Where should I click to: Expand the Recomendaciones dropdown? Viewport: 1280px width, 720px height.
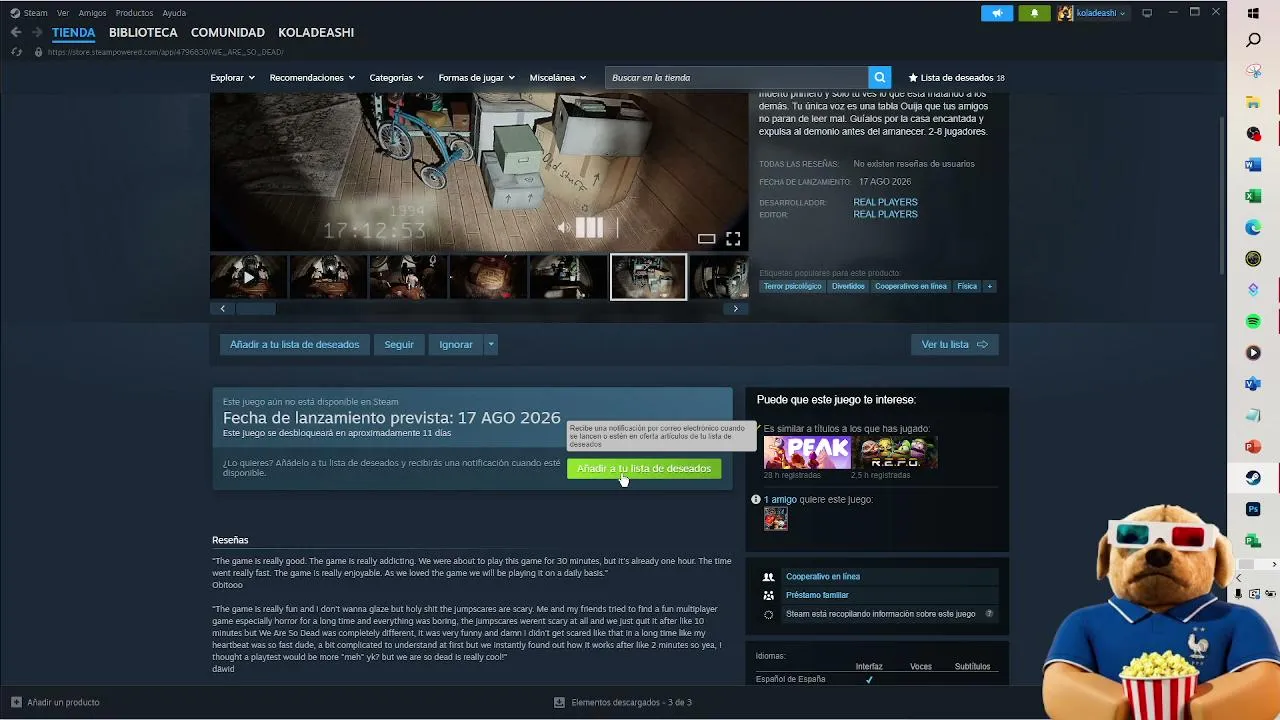(312, 77)
